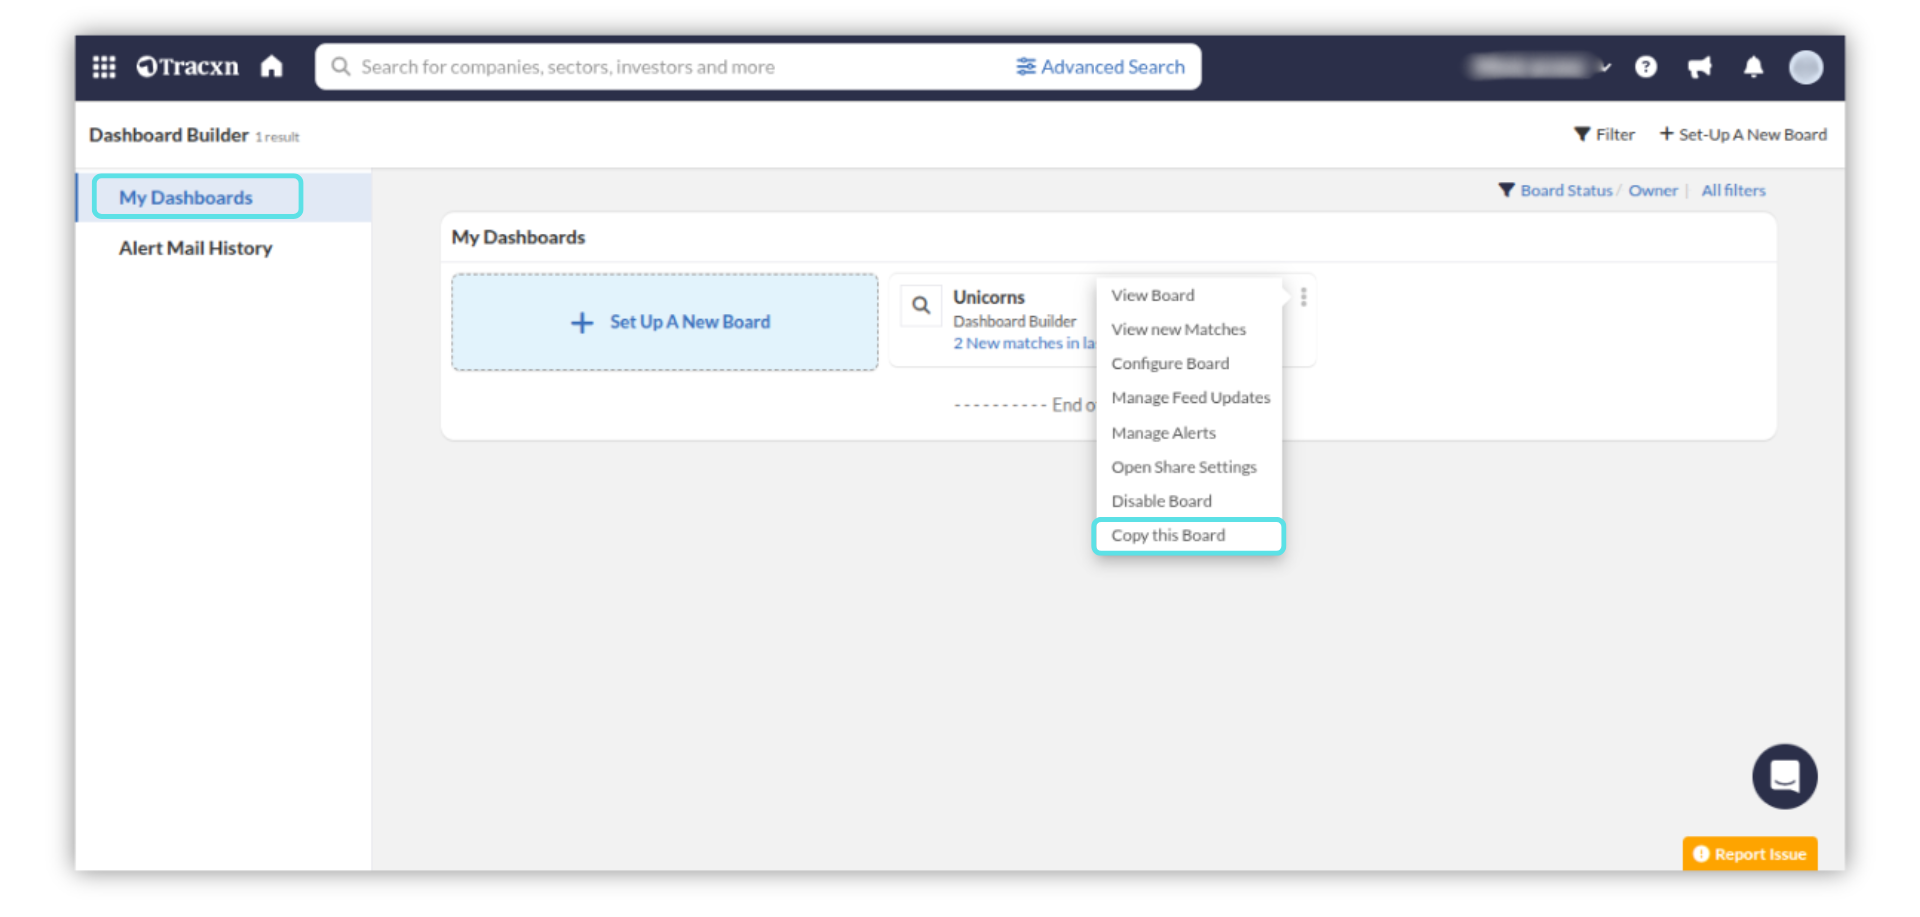Image resolution: width=1920 pixels, height=917 pixels.
Task: Open the apps grid menu icon
Action: coord(104,67)
